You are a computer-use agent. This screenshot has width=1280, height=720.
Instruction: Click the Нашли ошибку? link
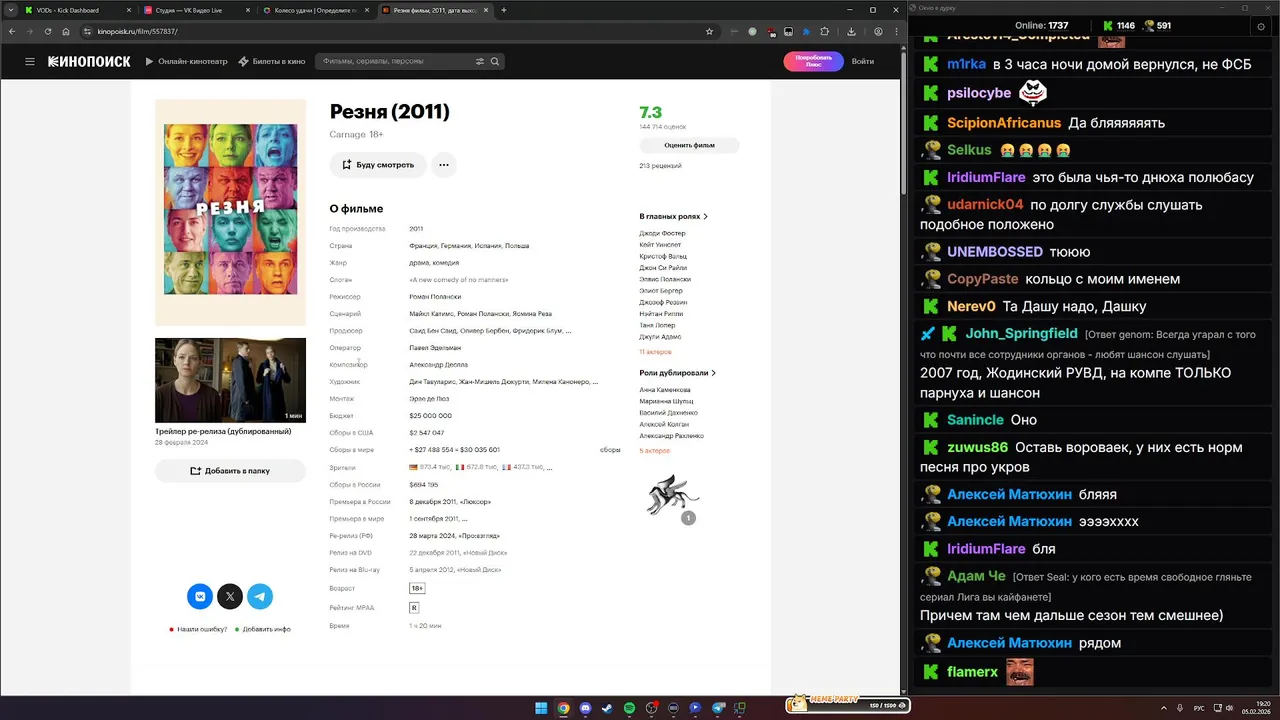tap(201, 629)
